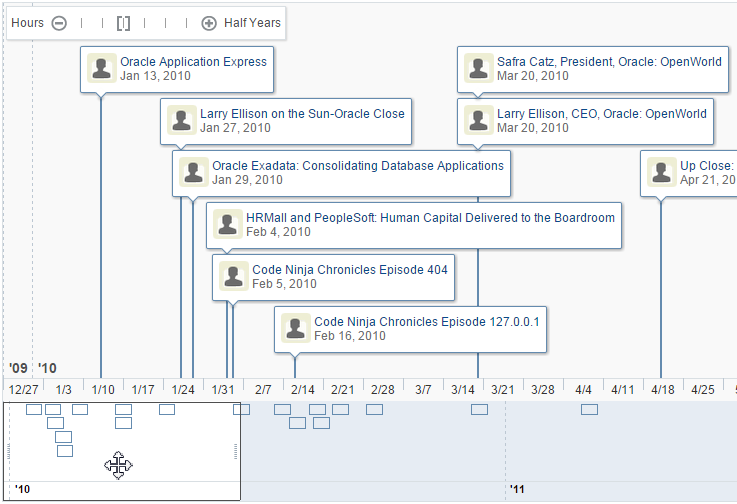Screen dimensions: 737x504
Task: Click the person avatar on Oracle Application Express
Action: click(102, 68)
